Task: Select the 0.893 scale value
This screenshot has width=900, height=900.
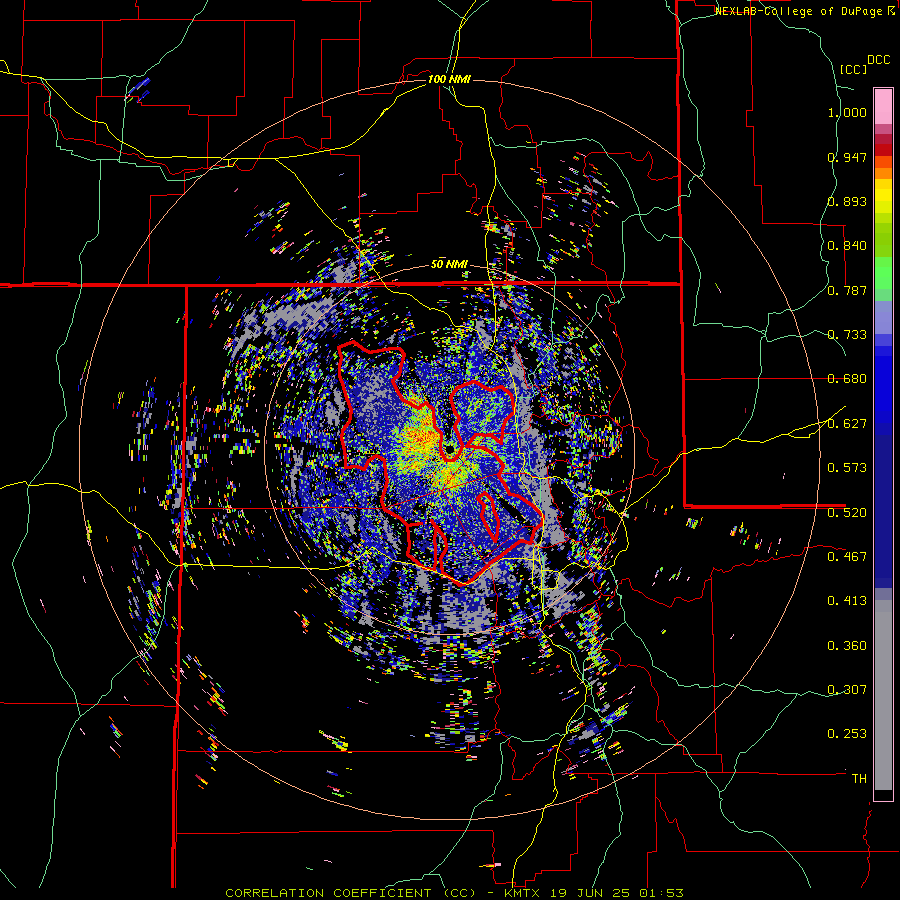Action: (847, 201)
